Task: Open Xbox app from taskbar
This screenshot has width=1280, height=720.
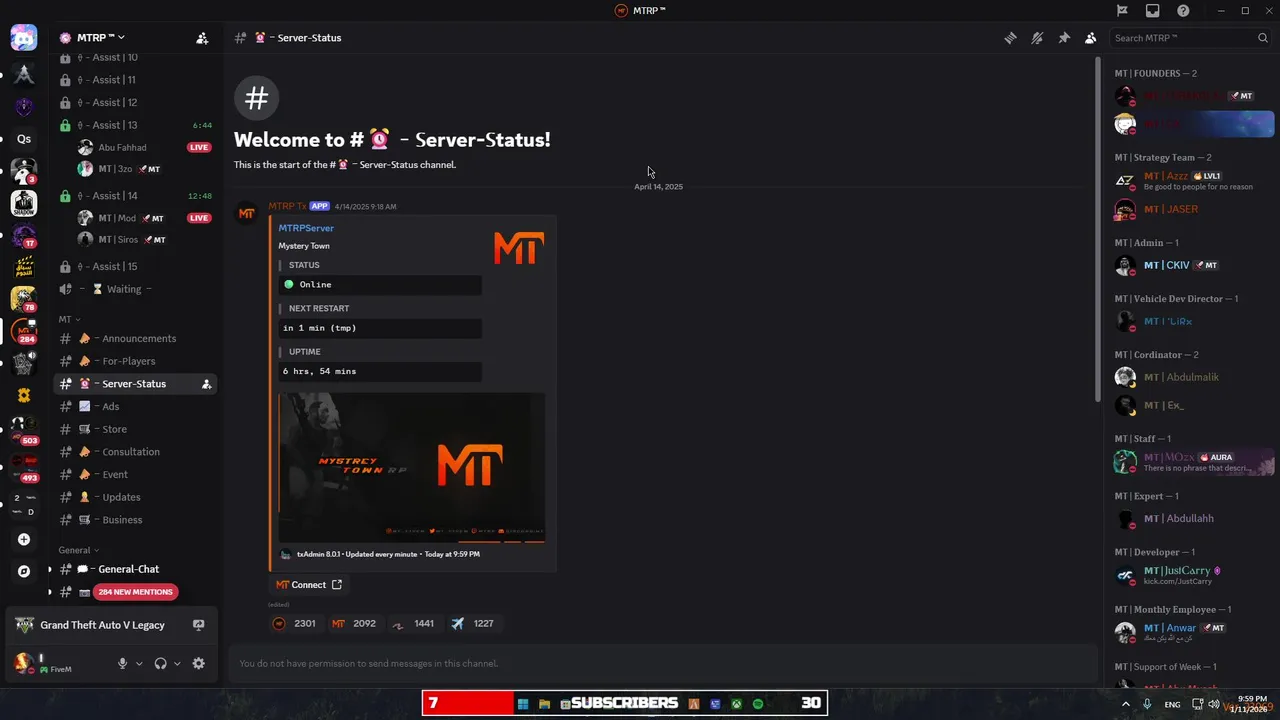Action: point(737,704)
